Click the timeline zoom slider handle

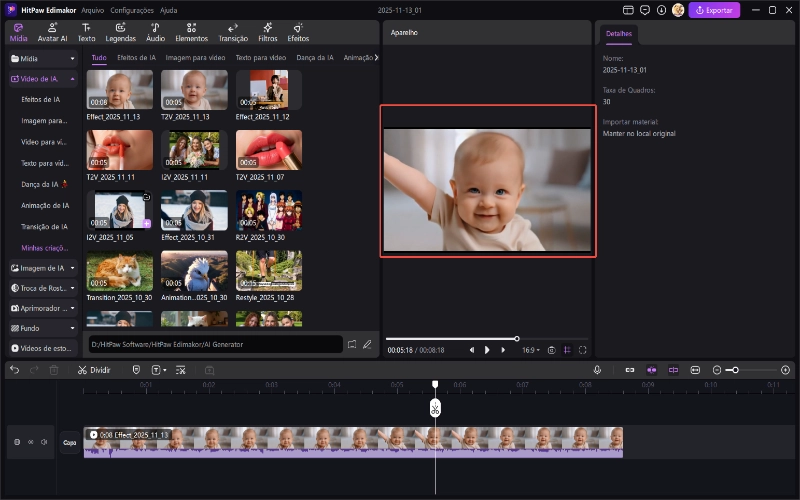736,370
